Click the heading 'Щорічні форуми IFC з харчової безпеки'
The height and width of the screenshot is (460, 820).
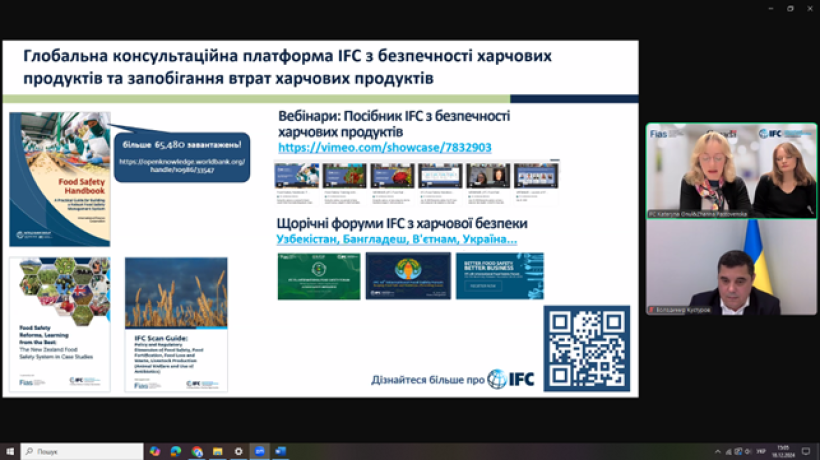[x=402, y=223]
